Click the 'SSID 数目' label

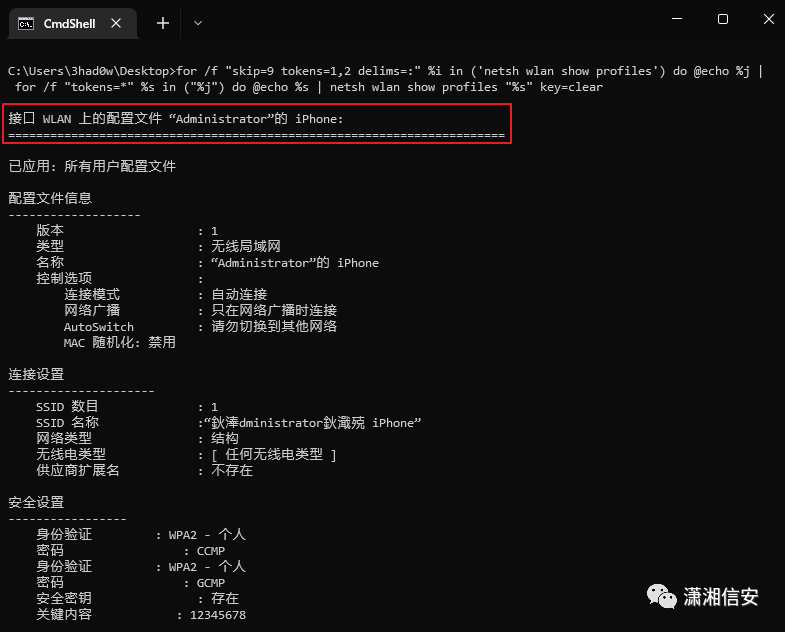(x=67, y=407)
